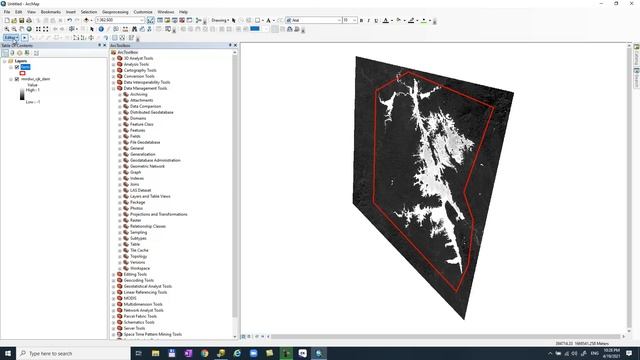Collapse Data Management Tools toolbox
This screenshot has width=640, height=360.
(113, 89)
